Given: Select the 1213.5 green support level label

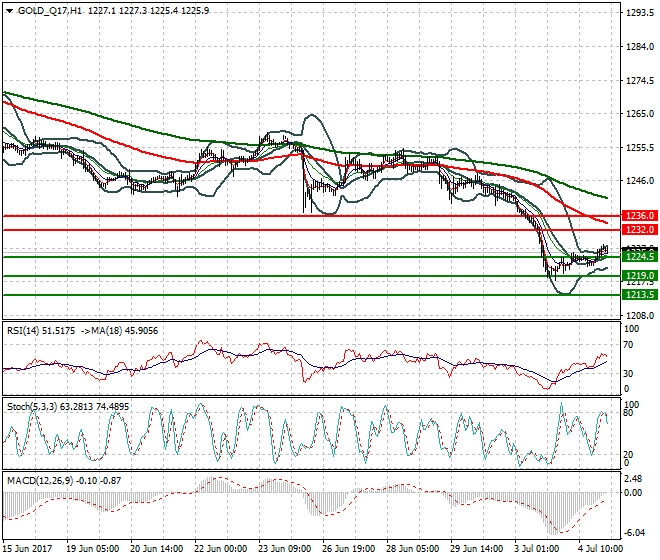Looking at the screenshot, I should [640, 294].
